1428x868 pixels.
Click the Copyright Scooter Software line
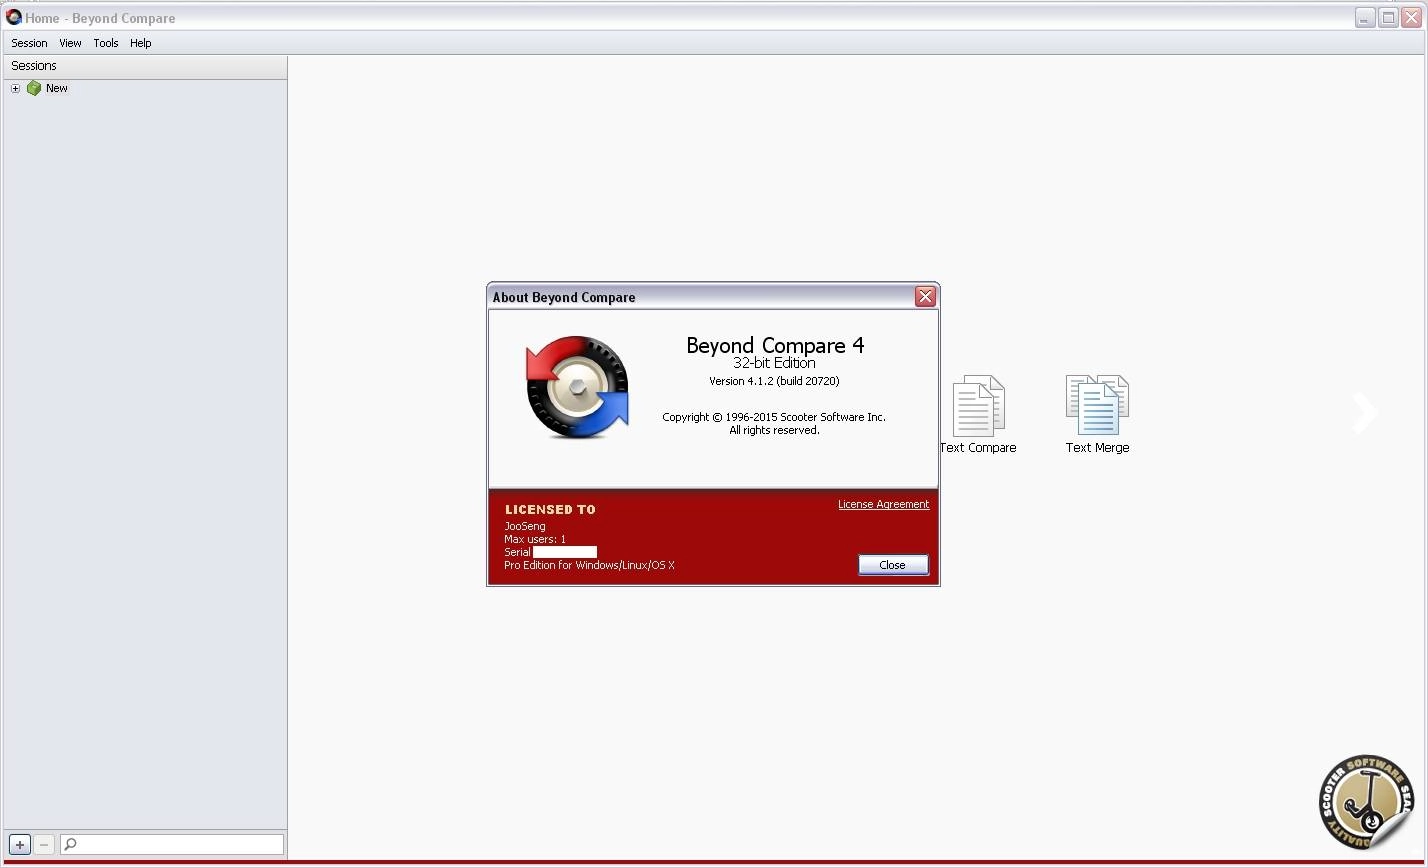tap(774, 417)
